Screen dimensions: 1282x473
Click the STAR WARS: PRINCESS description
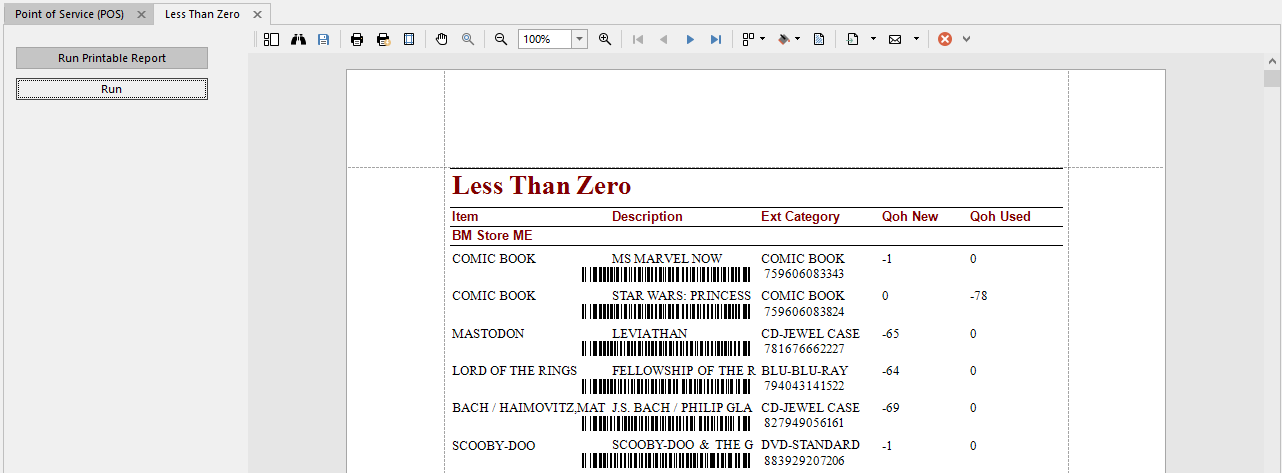[681, 296]
